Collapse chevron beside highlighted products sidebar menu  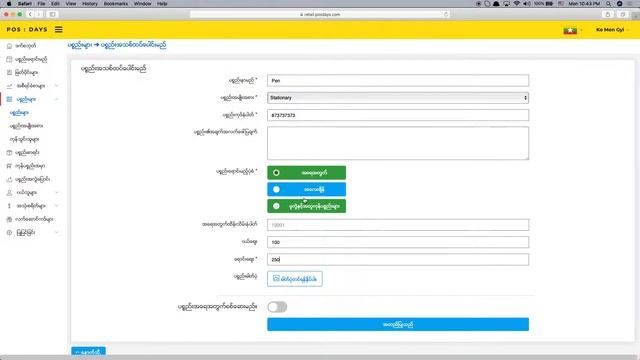[x=56, y=99]
